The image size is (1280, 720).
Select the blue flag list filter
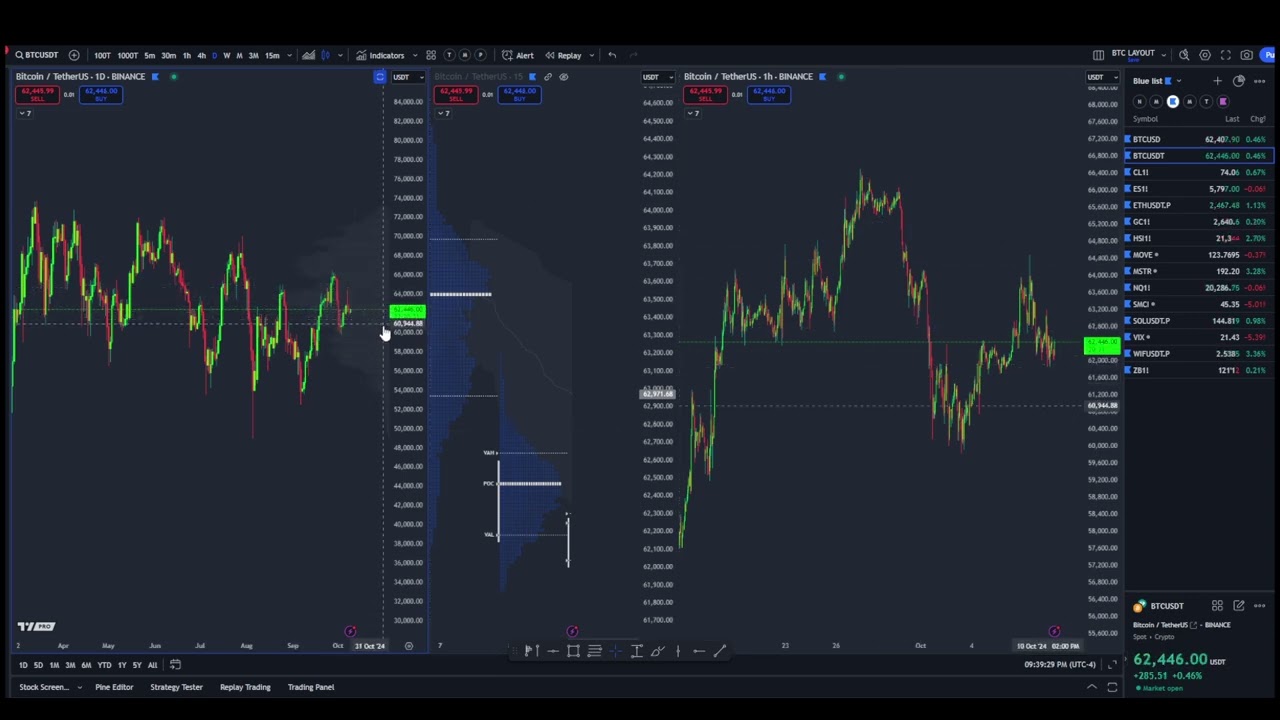(1173, 101)
